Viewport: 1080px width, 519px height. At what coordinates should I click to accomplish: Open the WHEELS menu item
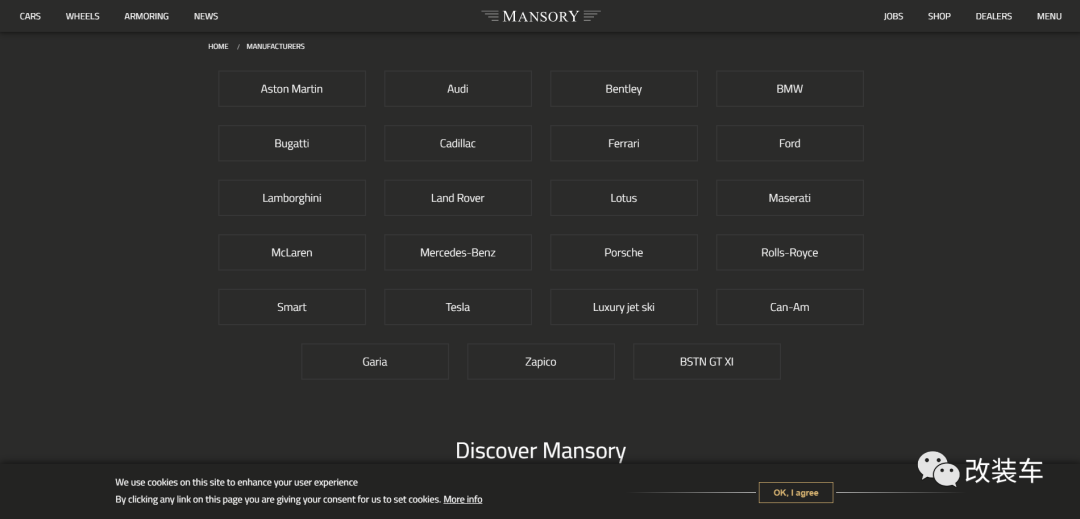[83, 17]
